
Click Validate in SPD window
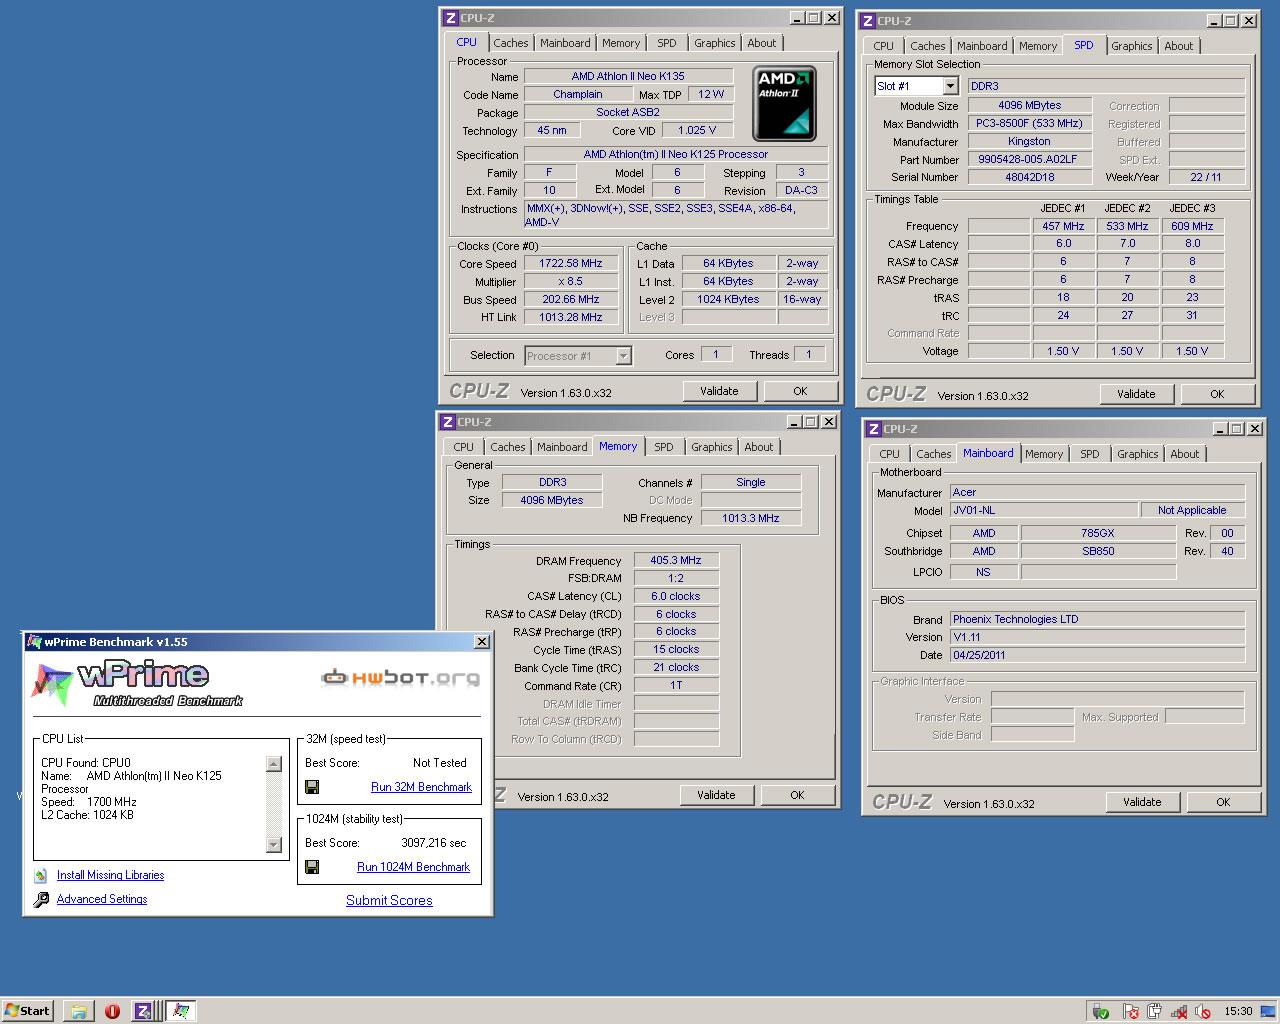coord(1136,394)
